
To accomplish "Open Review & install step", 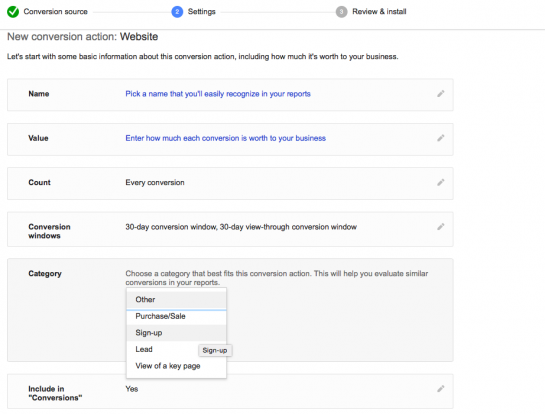I will (x=379, y=12).
